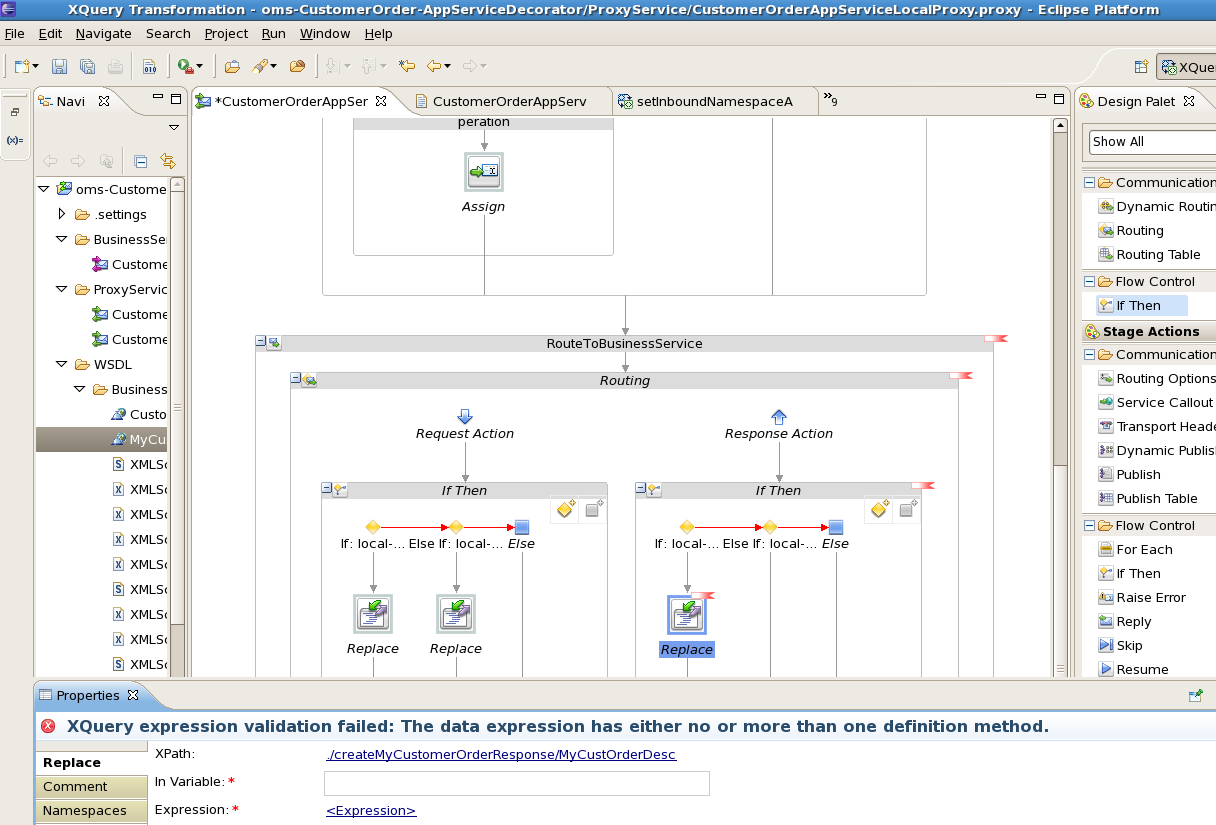This screenshot has height=825, width=1216.
Task: Open the hidden editor tabs list
Action: [829, 100]
